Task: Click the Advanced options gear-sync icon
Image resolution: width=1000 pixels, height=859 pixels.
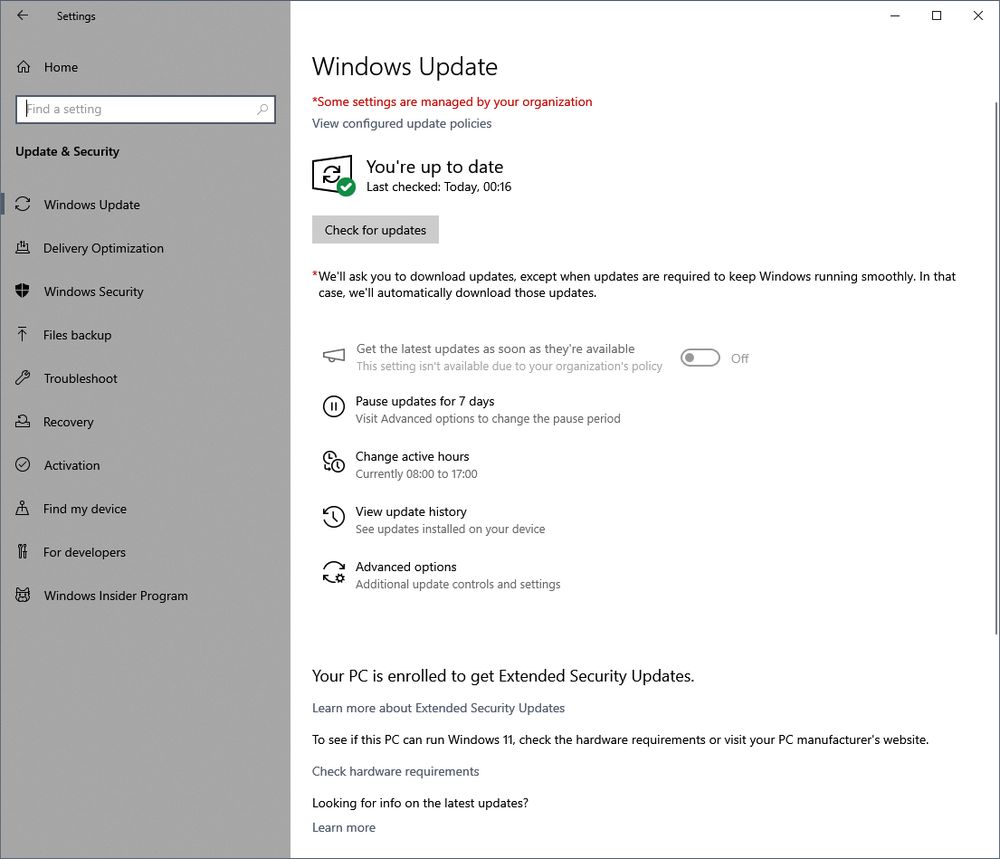Action: point(334,572)
